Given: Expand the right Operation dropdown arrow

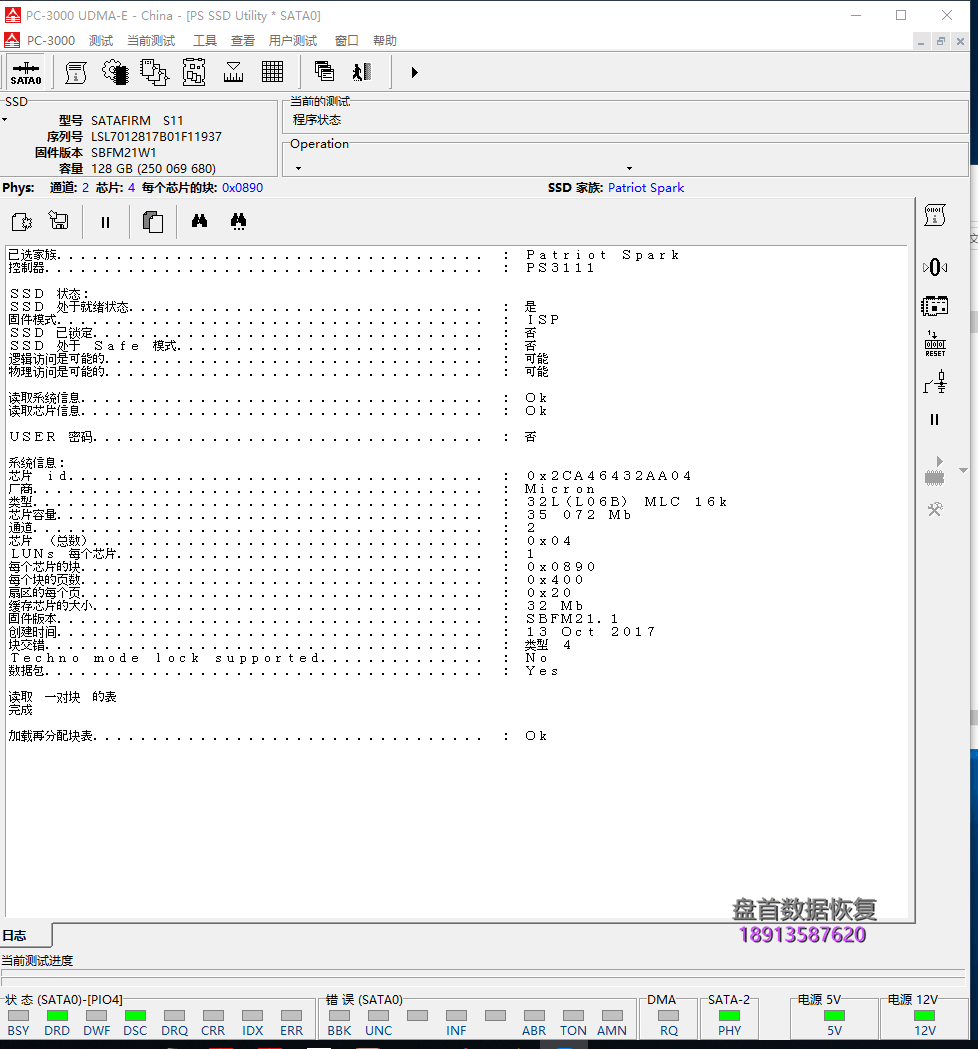Looking at the screenshot, I should (629, 169).
